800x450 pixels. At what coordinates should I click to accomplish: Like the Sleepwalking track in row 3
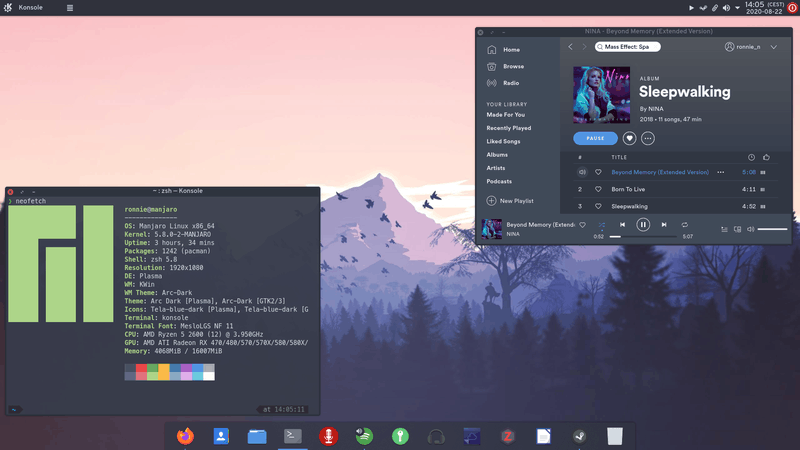[598, 207]
